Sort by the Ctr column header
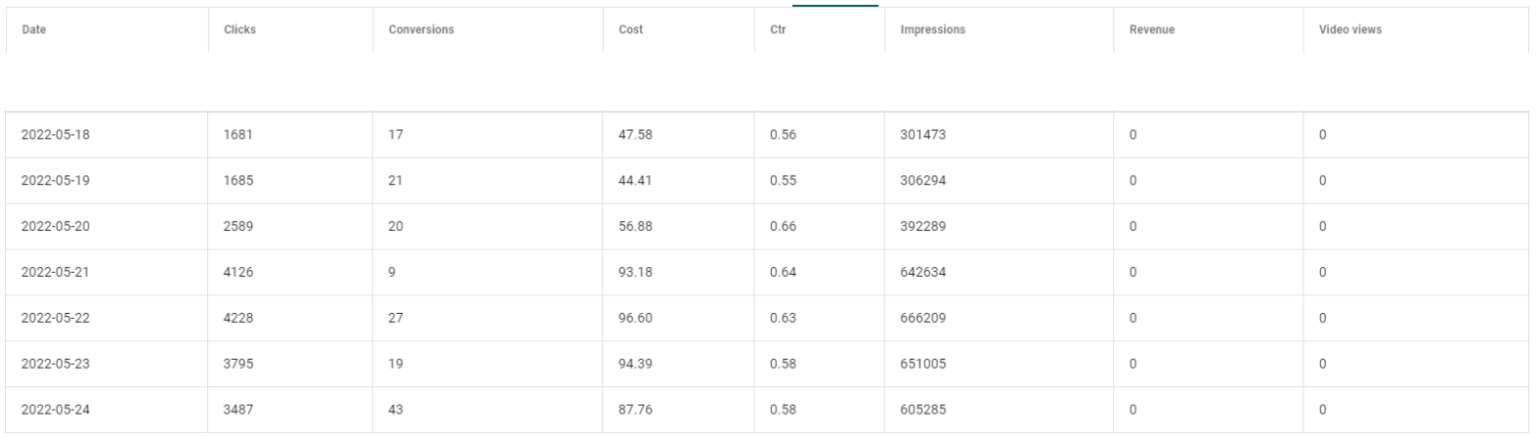 (x=777, y=30)
